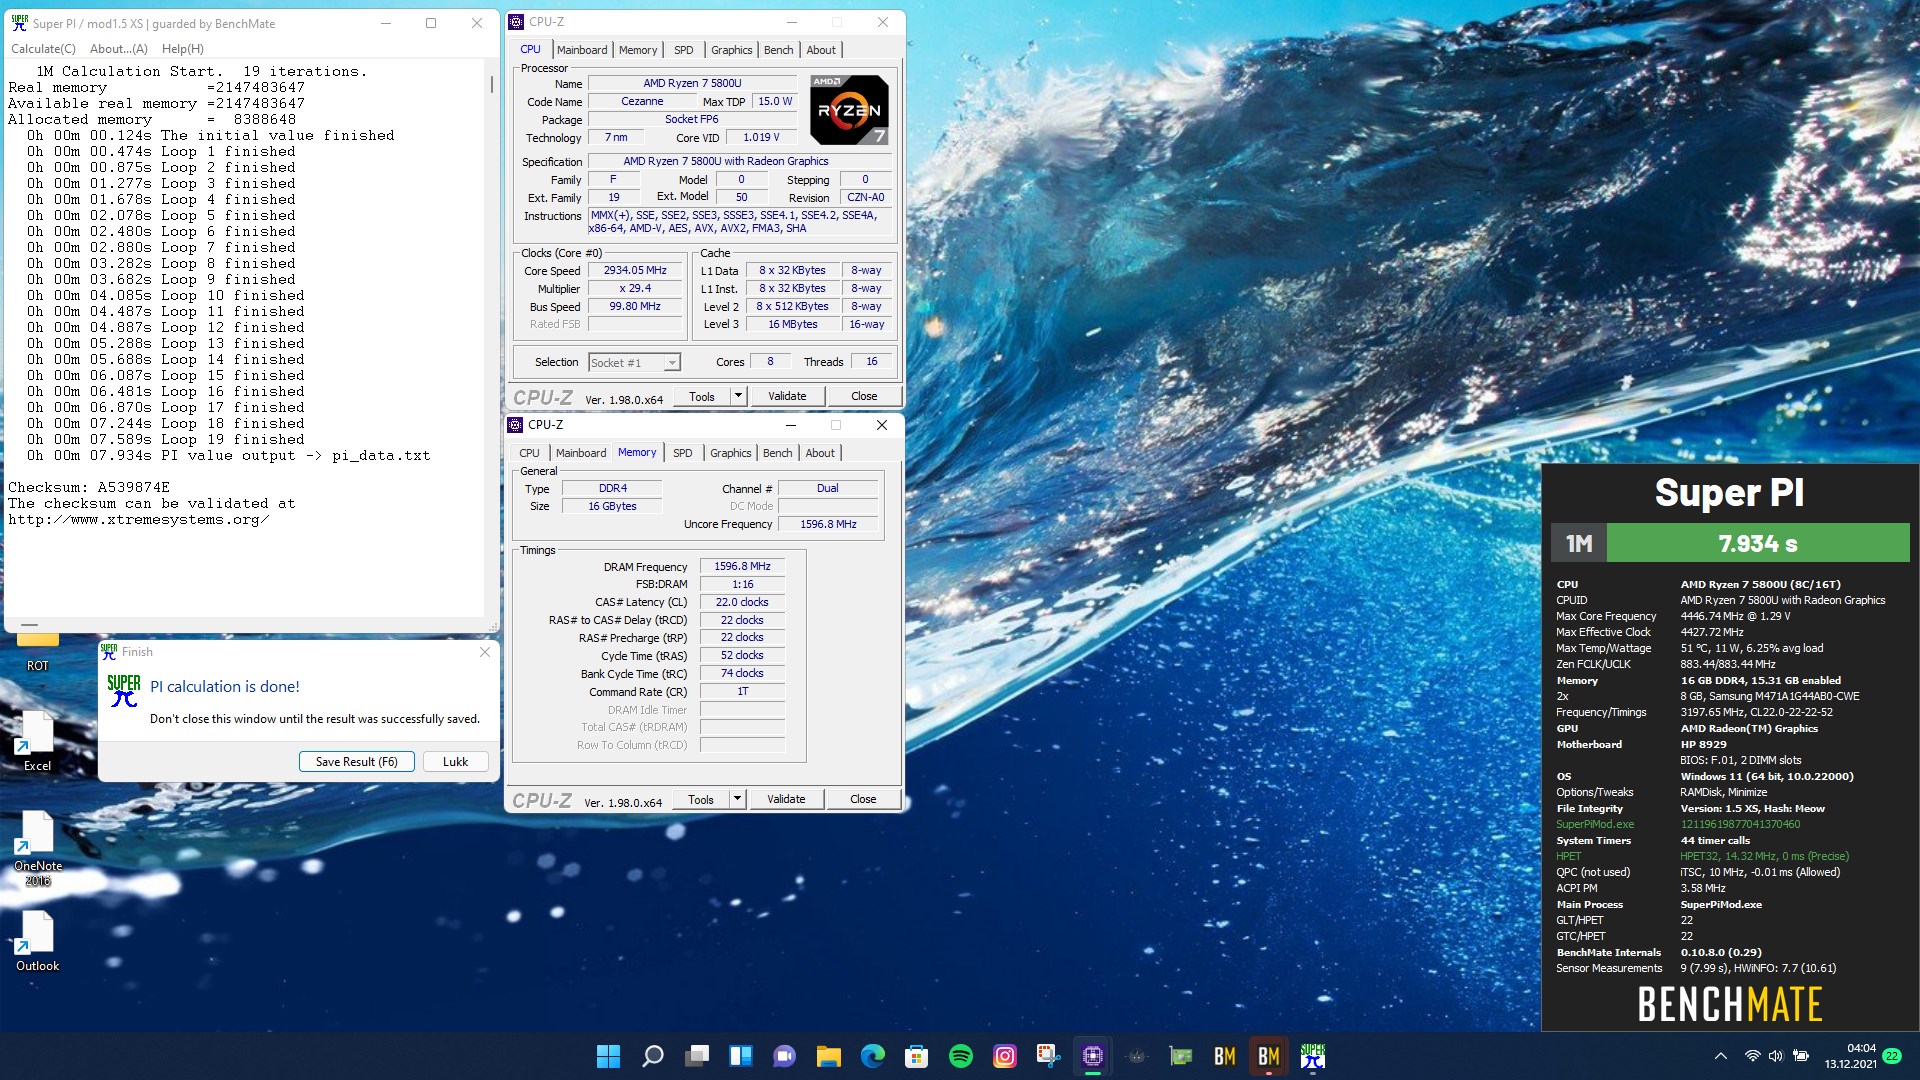Click Close button in top CPU-Z window
This screenshot has width=1920, height=1080.
click(x=864, y=397)
